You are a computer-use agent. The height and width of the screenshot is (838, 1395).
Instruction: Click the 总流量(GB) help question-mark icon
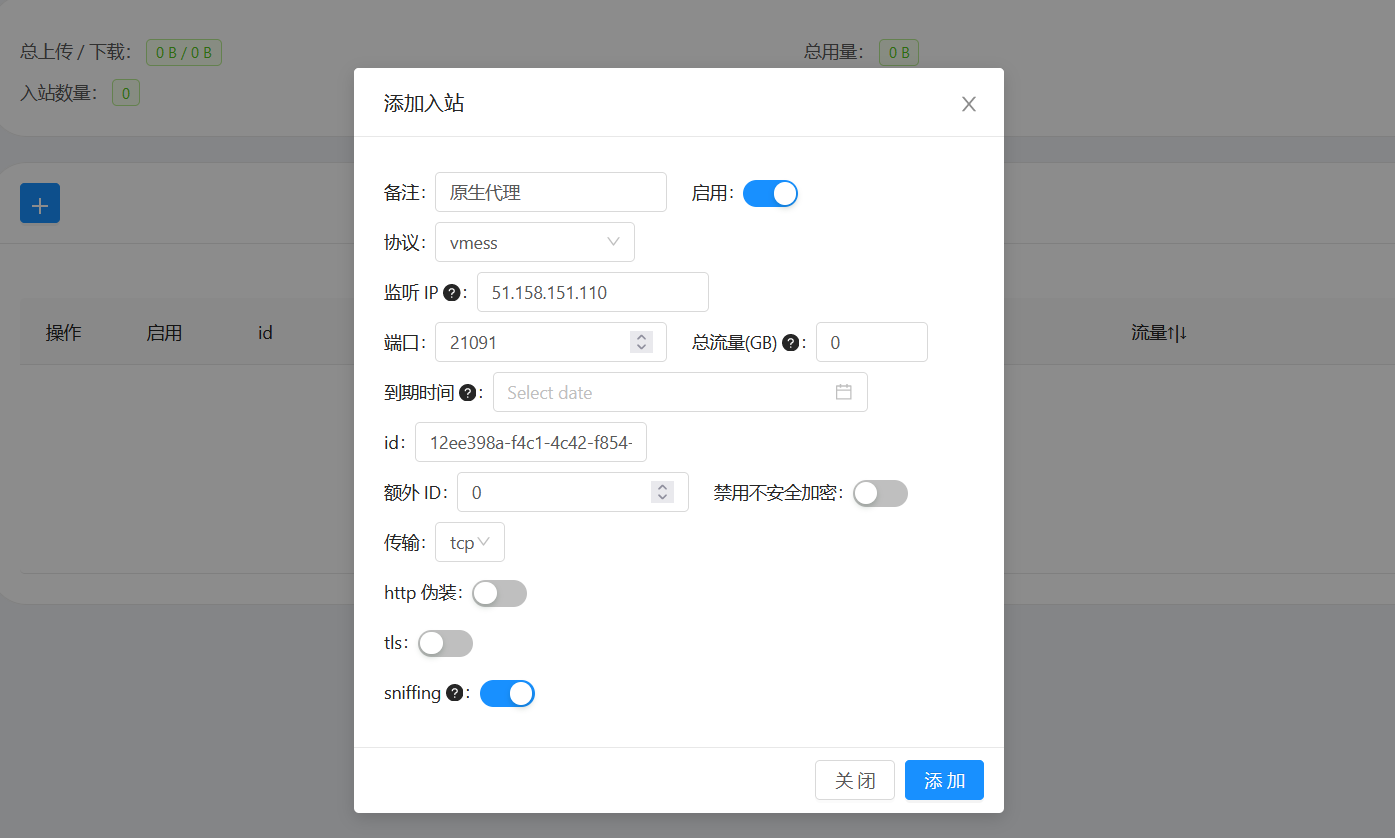coord(790,343)
